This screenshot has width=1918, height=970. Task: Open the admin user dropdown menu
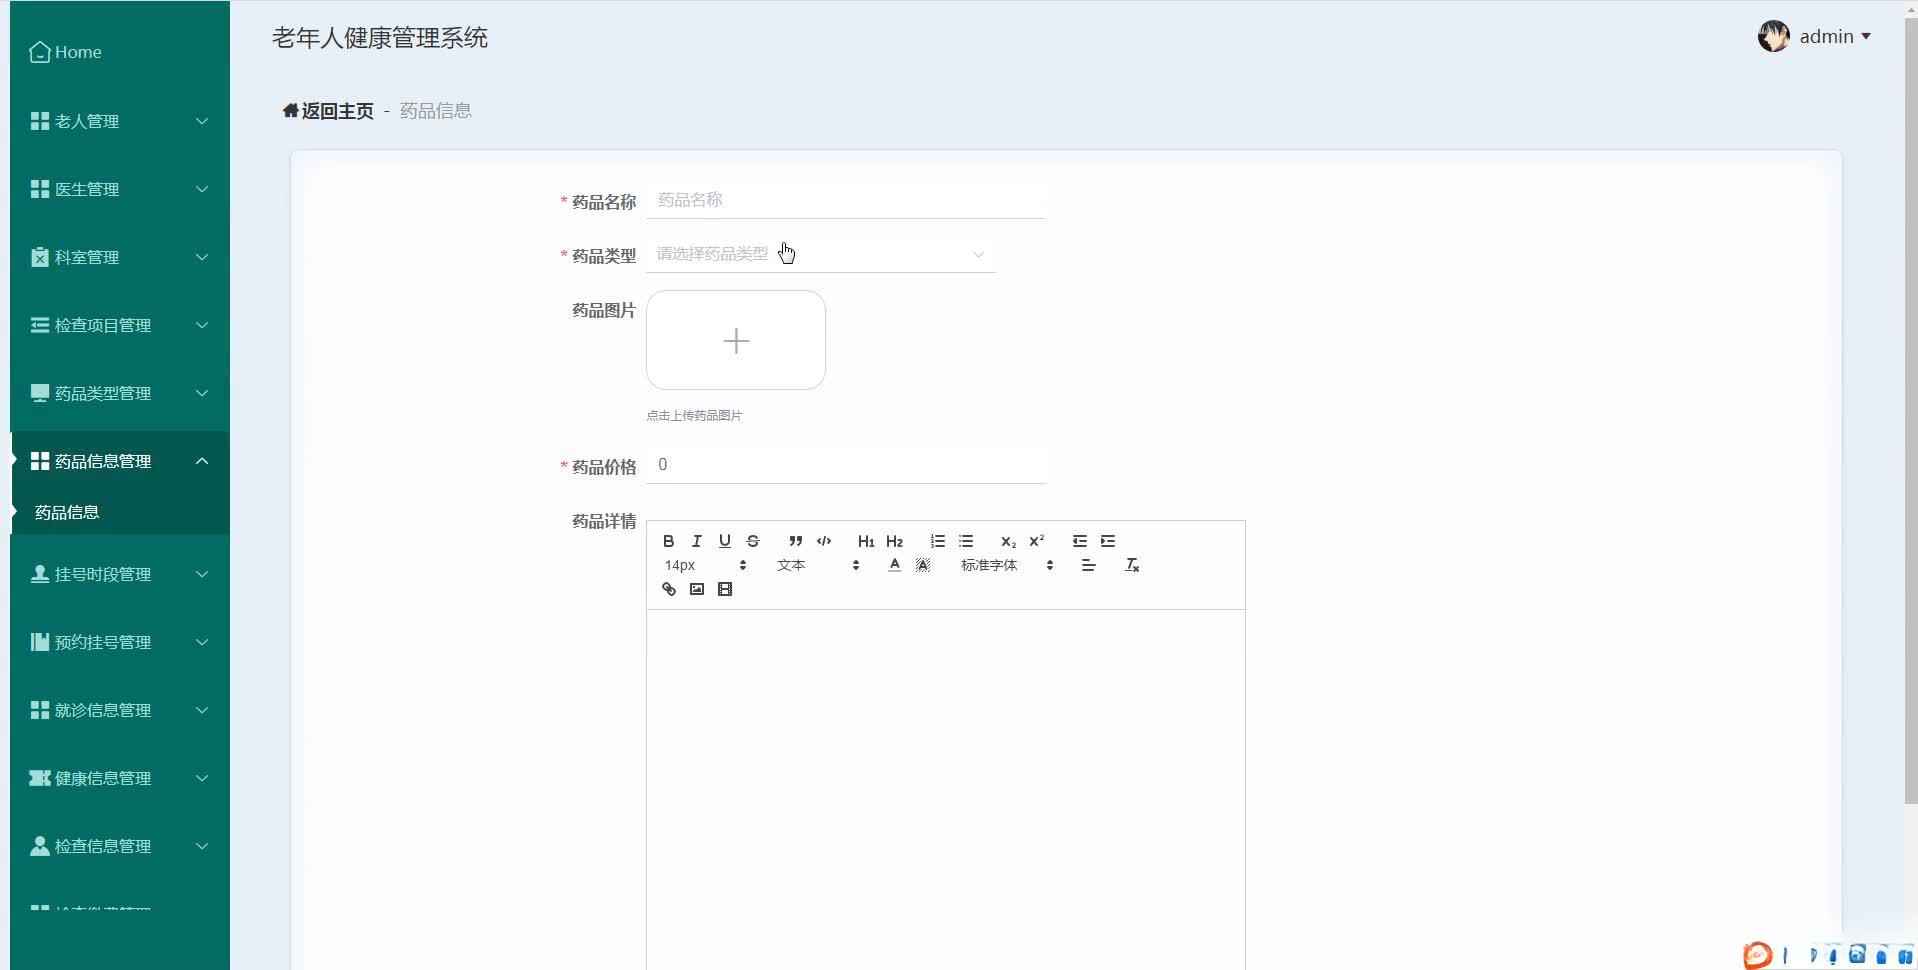[1835, 37]
